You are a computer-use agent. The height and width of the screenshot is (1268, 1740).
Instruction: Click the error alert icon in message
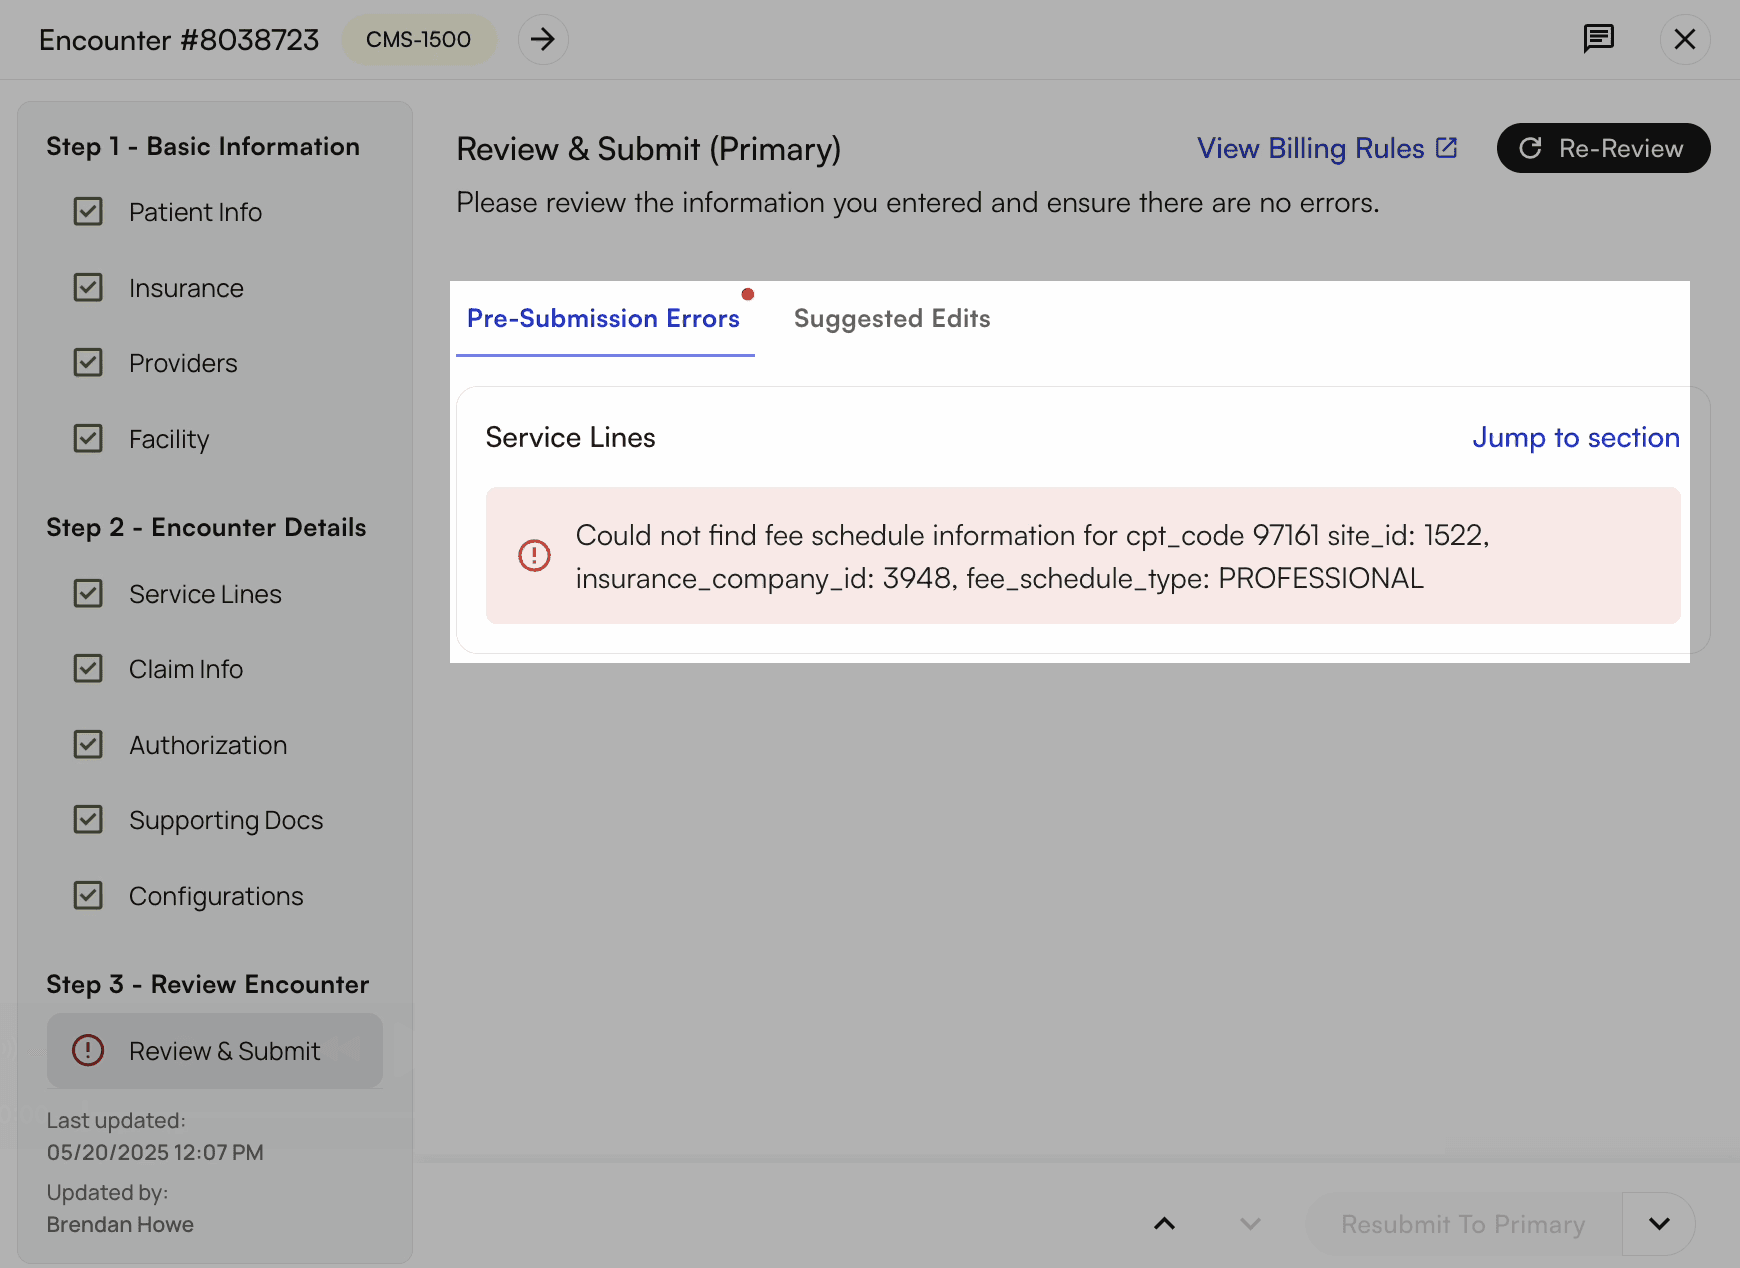534,555
